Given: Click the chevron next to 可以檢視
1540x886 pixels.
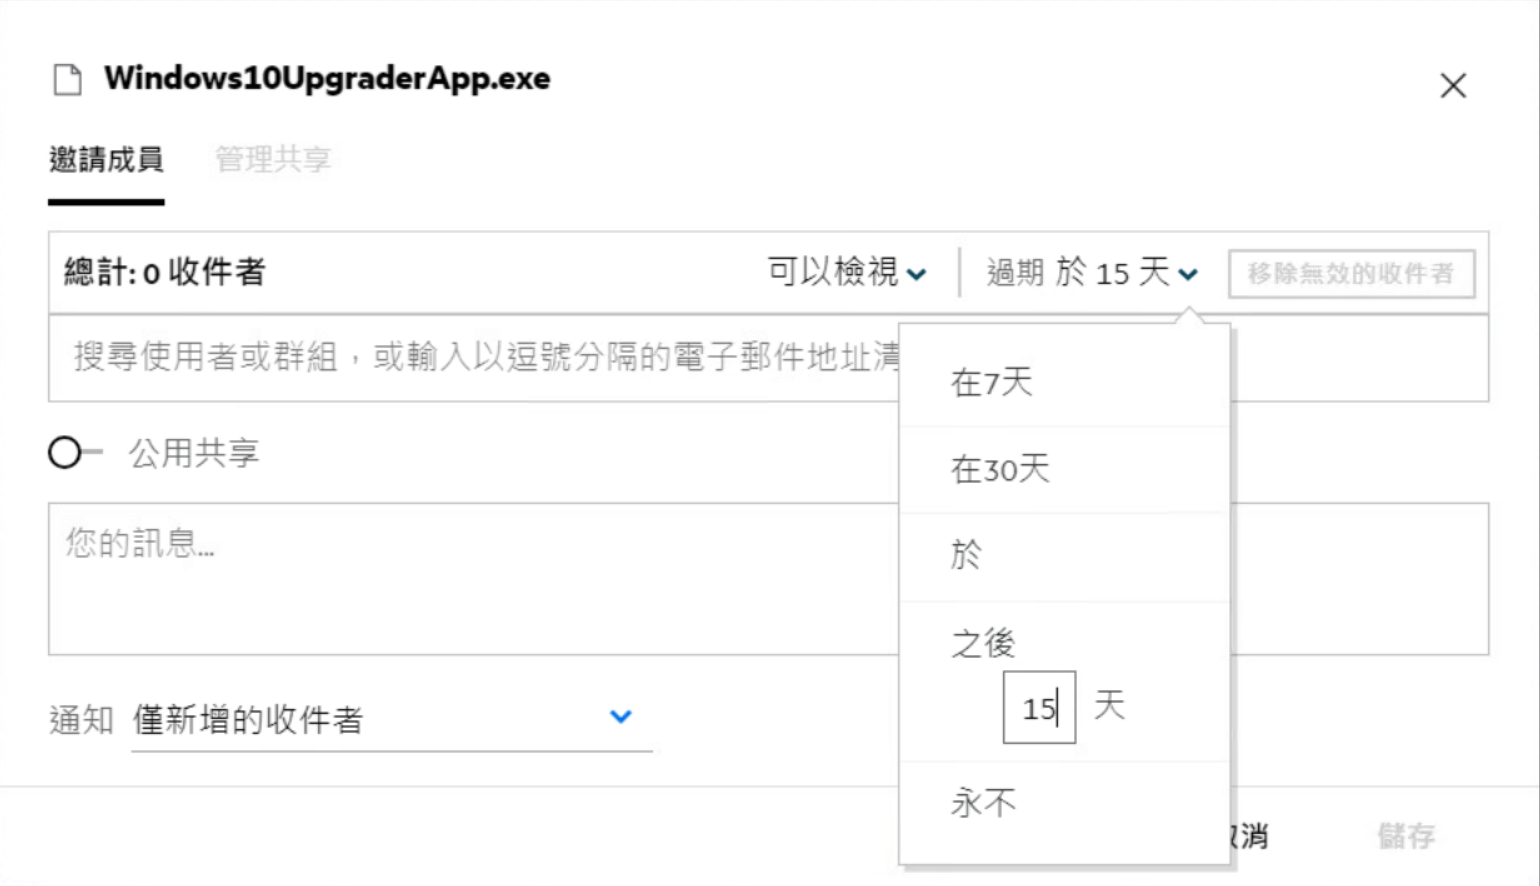Looking at the screenshot, I should 916,274.
